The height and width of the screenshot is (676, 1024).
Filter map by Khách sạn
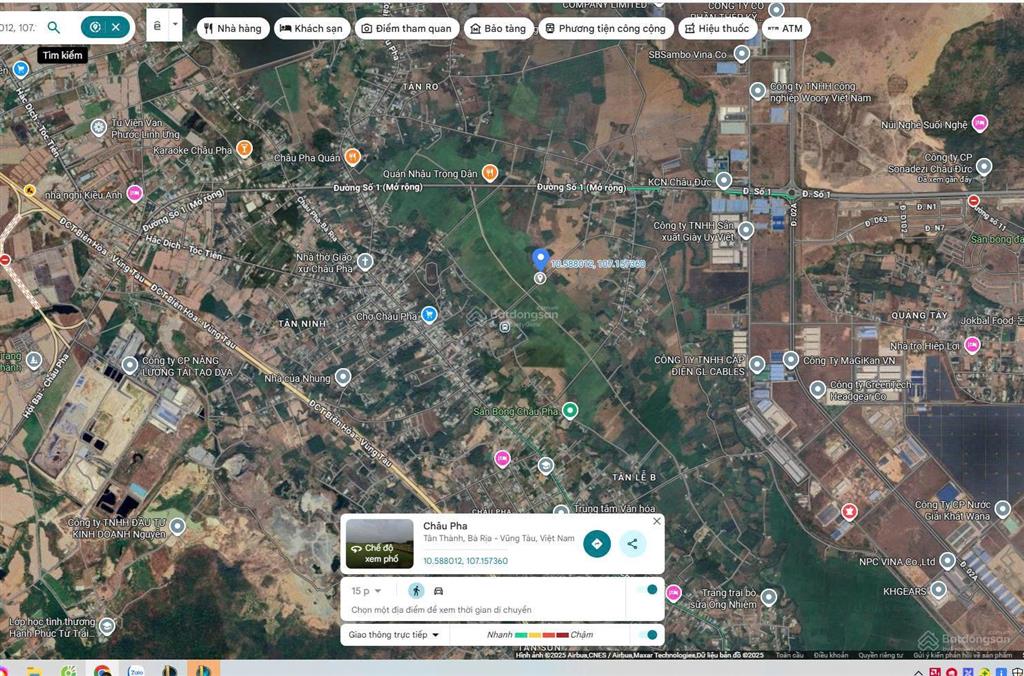click(312, 28)
